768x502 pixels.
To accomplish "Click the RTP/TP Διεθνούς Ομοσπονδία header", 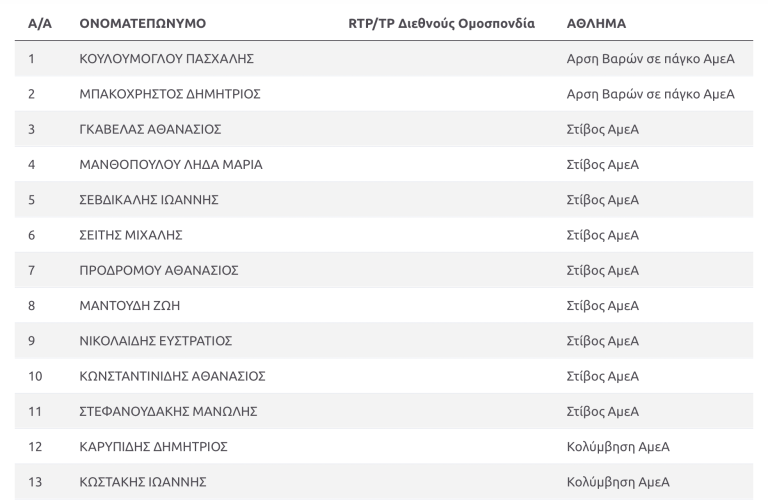I will [x=441, y=24].
